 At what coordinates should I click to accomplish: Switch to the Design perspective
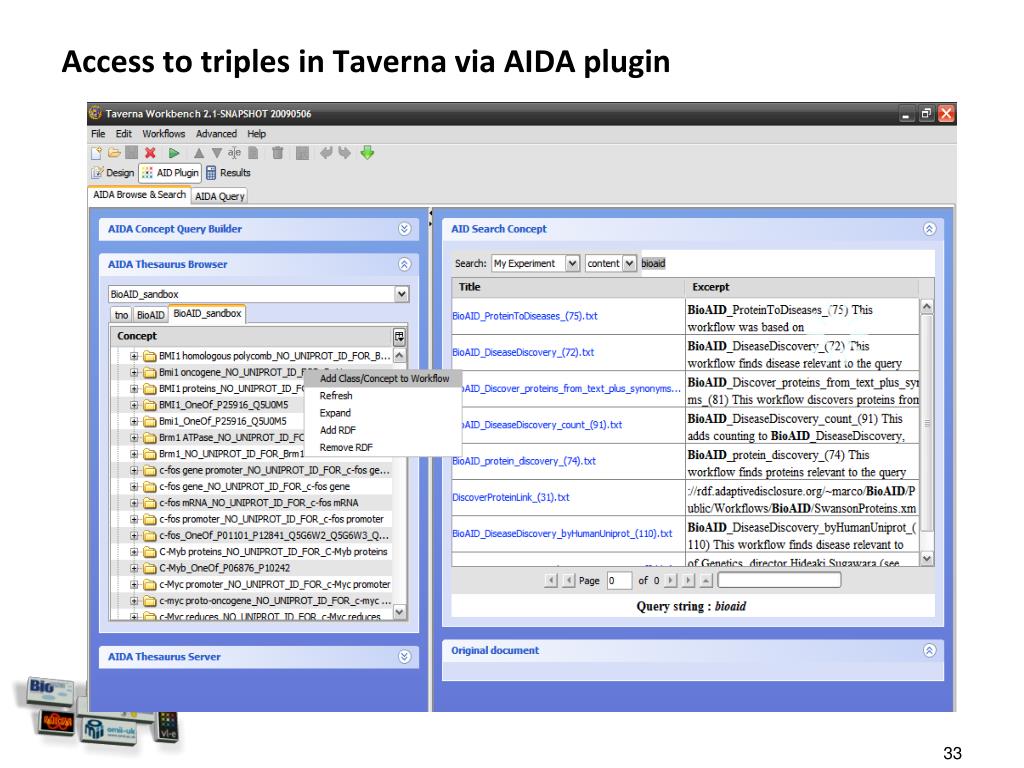pos(114,173)
